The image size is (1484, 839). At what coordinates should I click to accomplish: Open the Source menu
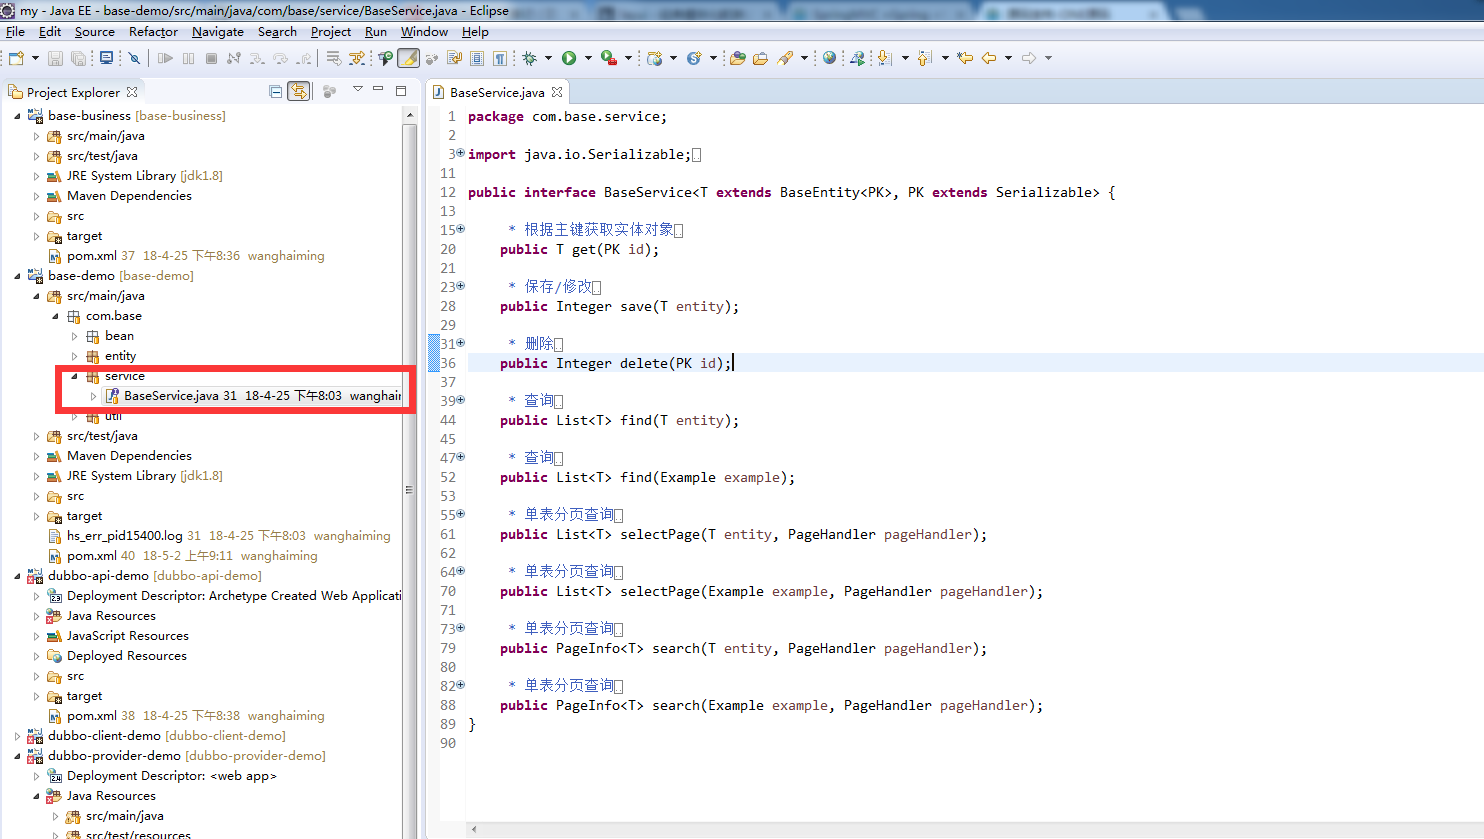[95, 32]
